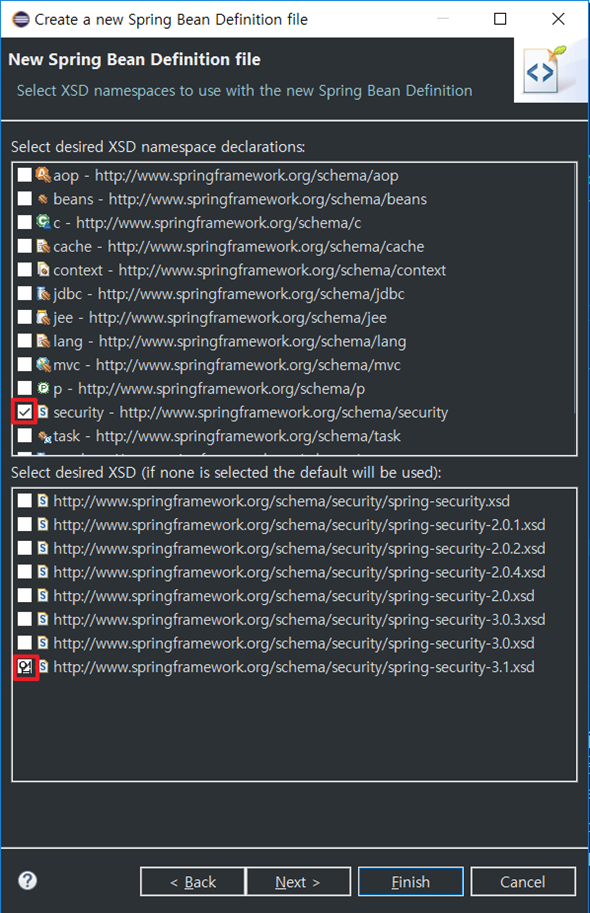
Task: Click the beans namespace icon
Action: click(x=43, y=199)
